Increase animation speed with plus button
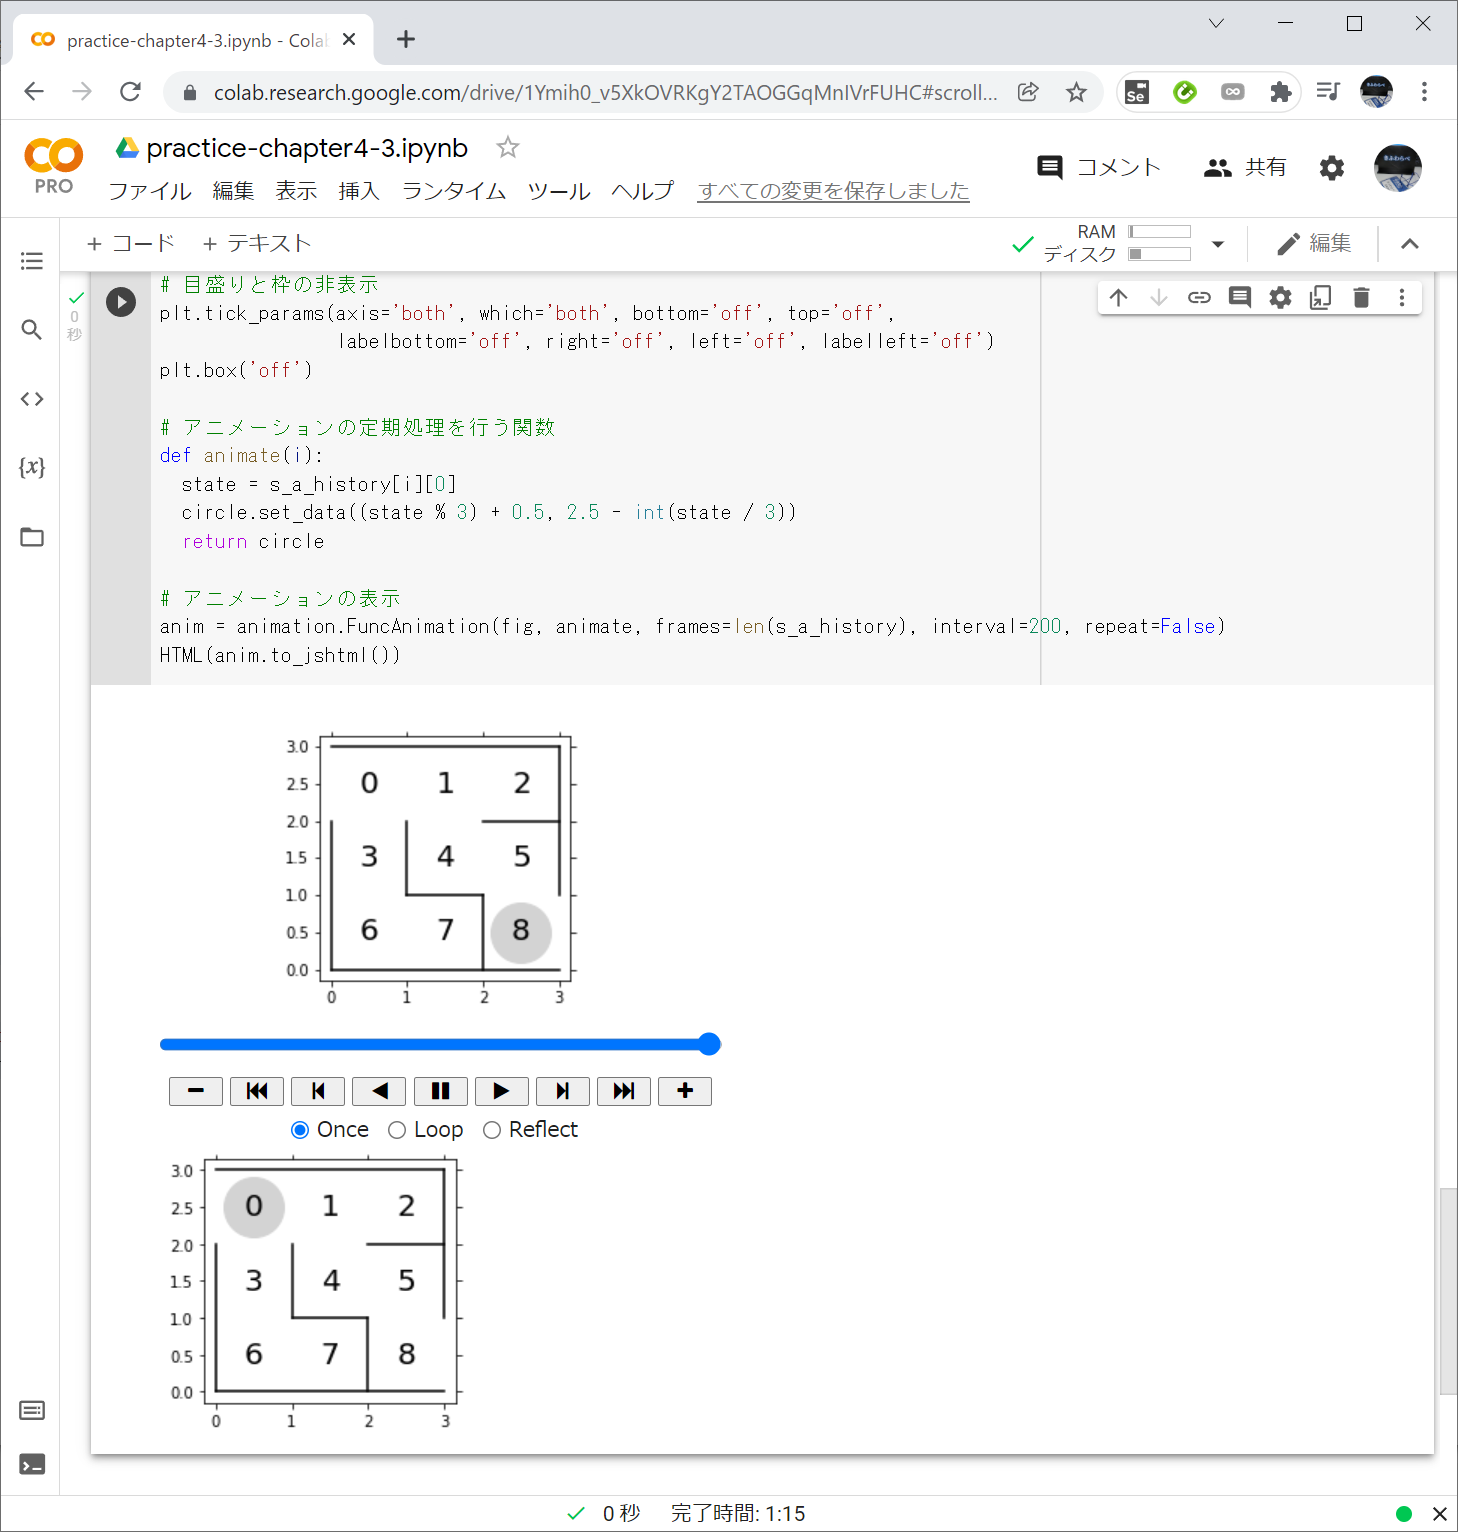The height and width of the screenshot is (1532, 1458). tap(685, 1091)
